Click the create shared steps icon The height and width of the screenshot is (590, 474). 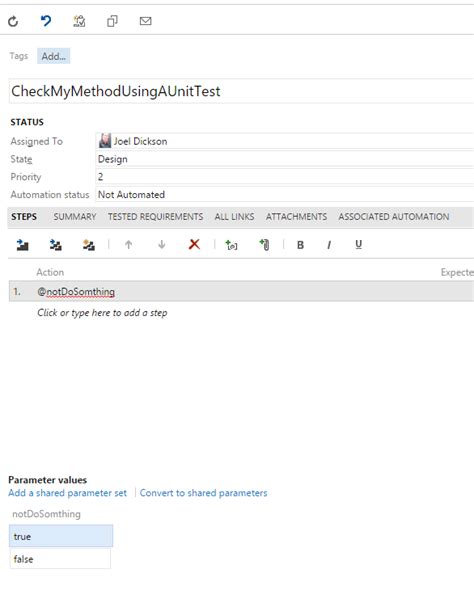tap(89, 245)
